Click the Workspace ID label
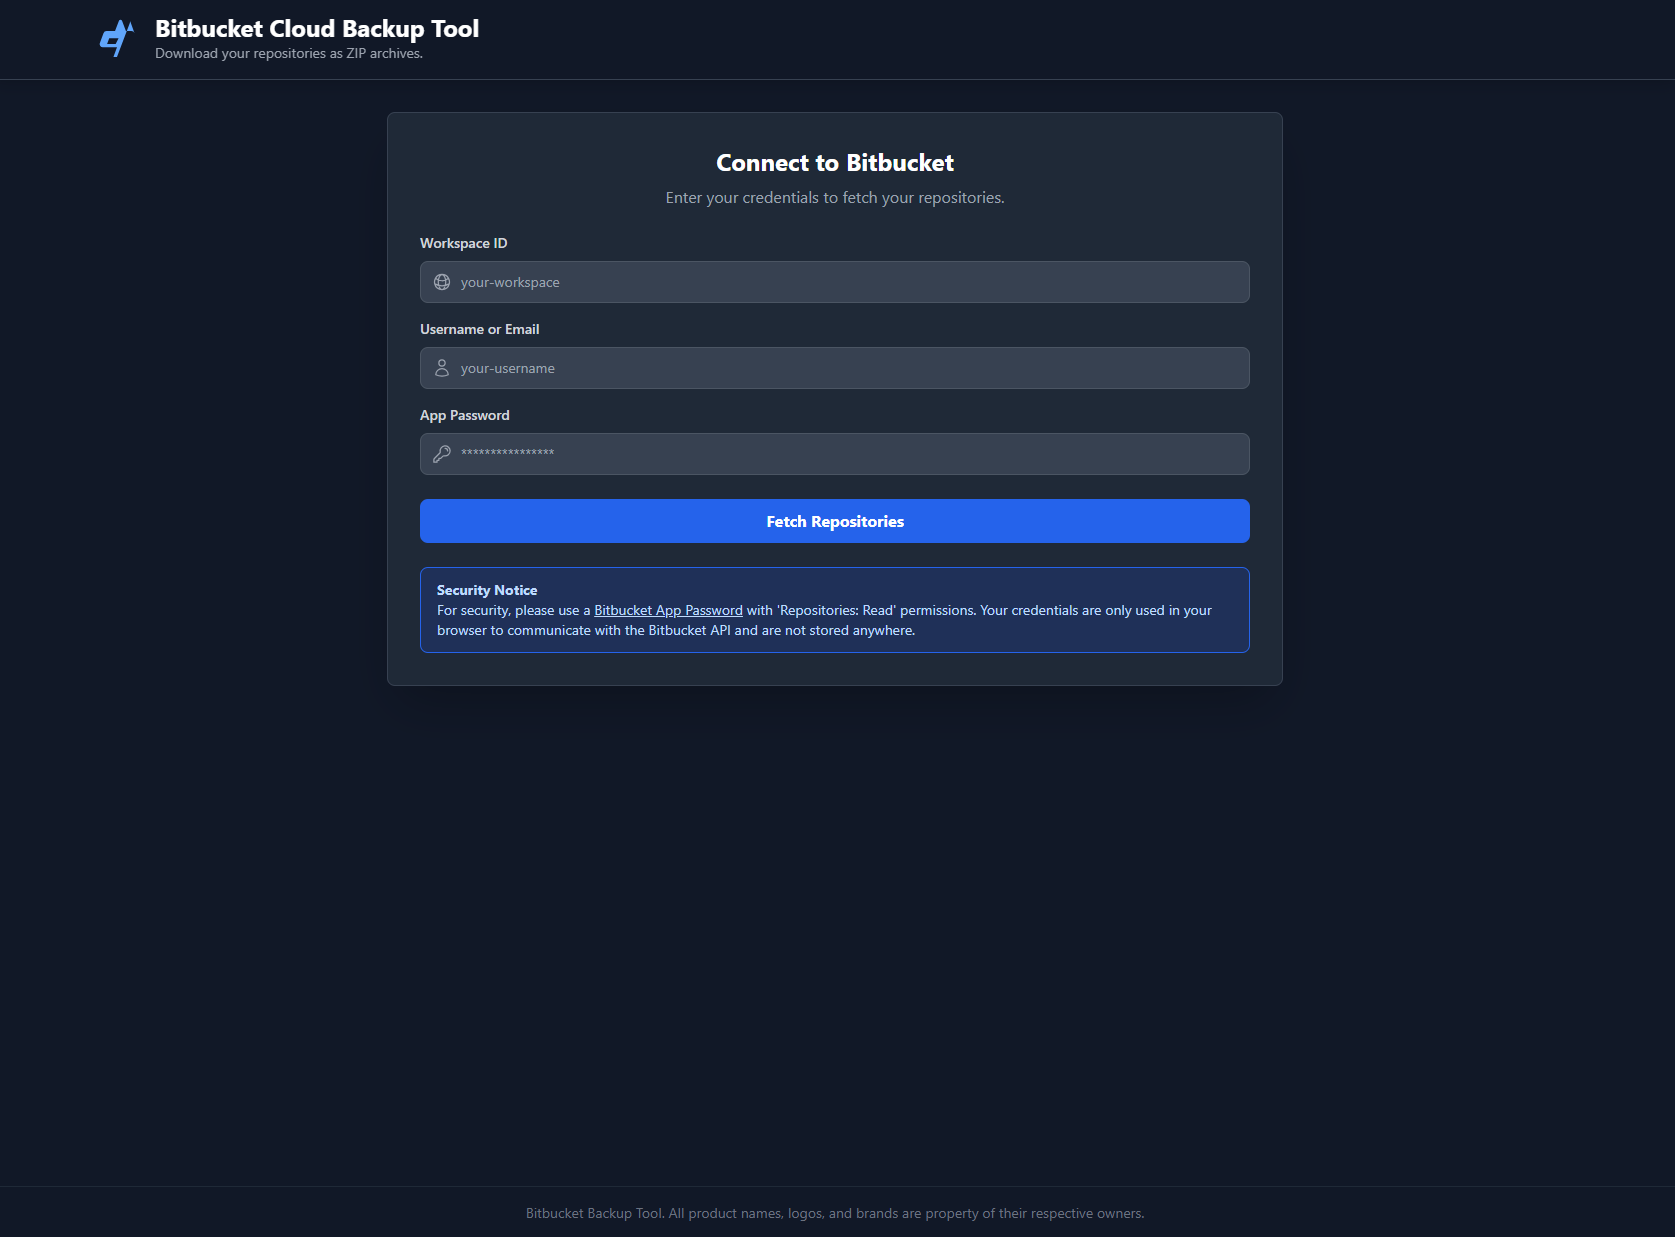The width and height of the screenshot is (1675, 1237). [x=464, y=243]
